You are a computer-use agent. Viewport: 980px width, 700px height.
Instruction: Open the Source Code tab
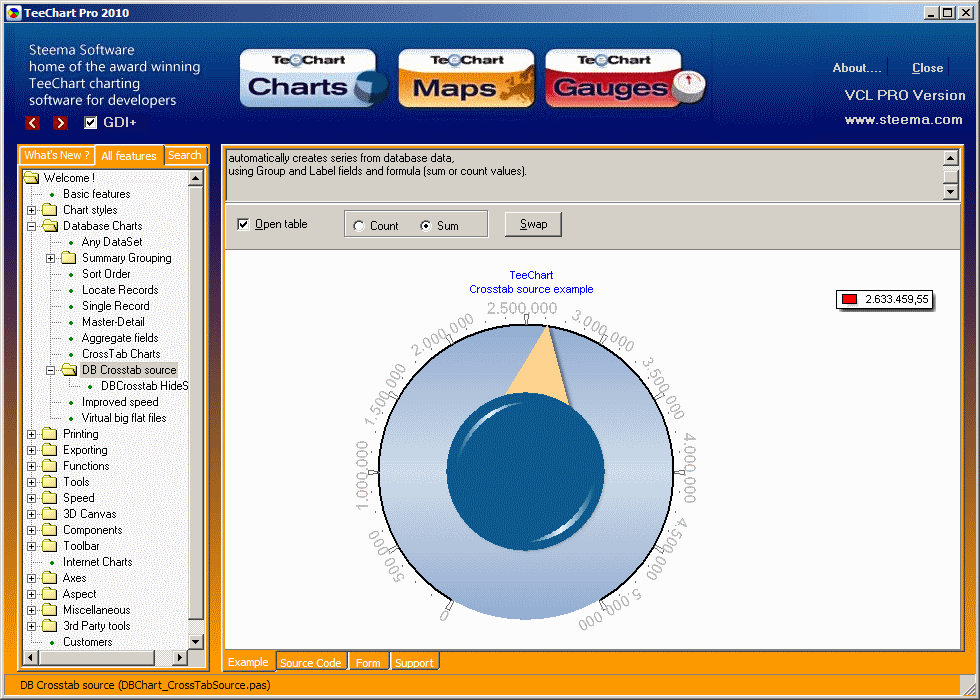pos(311,662)
